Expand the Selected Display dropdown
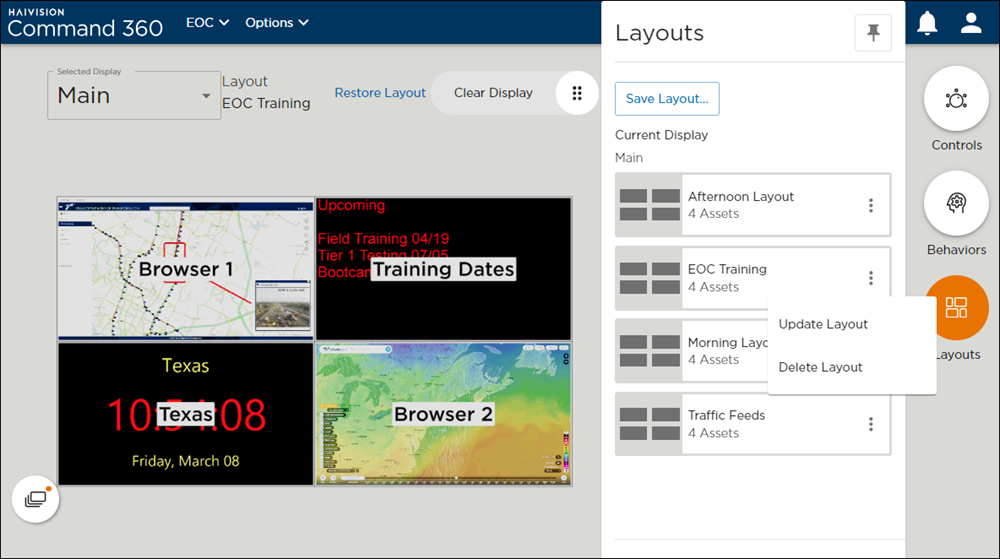 tap(134, 96)
